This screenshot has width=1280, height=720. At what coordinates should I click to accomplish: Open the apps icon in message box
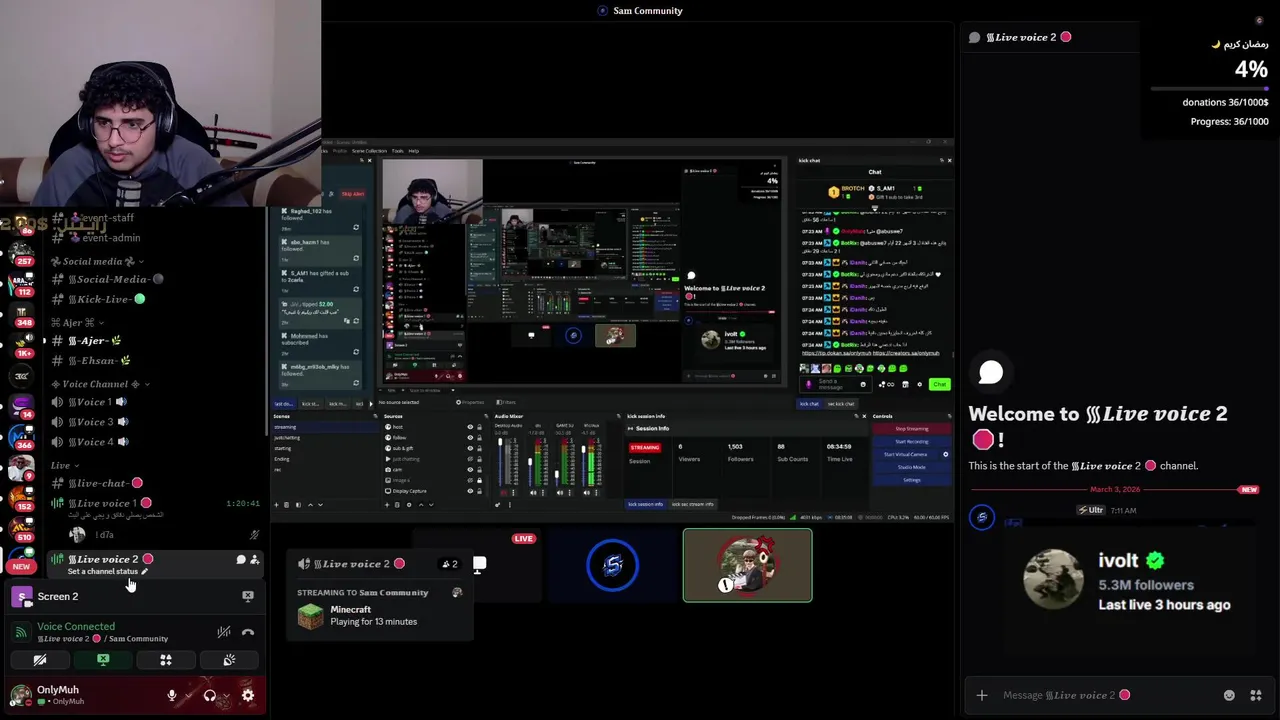[1256, 695]
